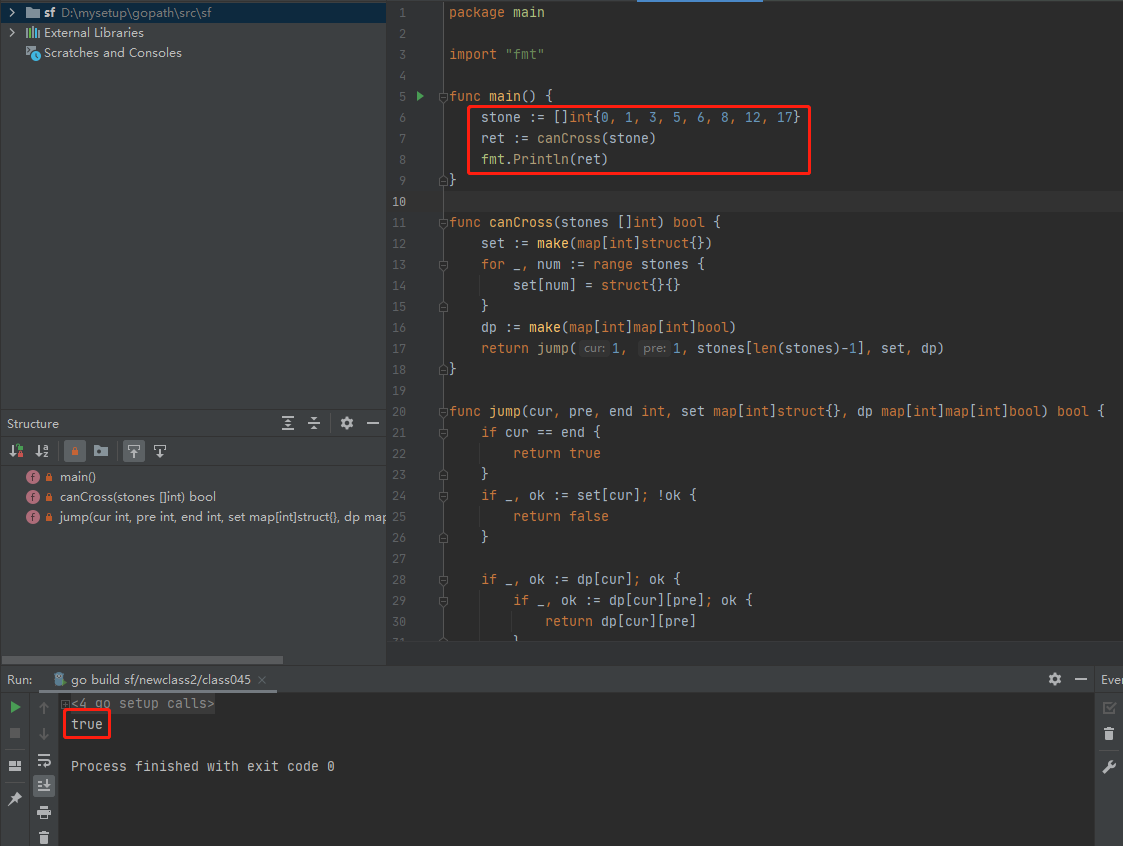Fold the if block at line 21
This screenshot has width=1123, height=846.
pyautogui.click(x=443, y=433)
